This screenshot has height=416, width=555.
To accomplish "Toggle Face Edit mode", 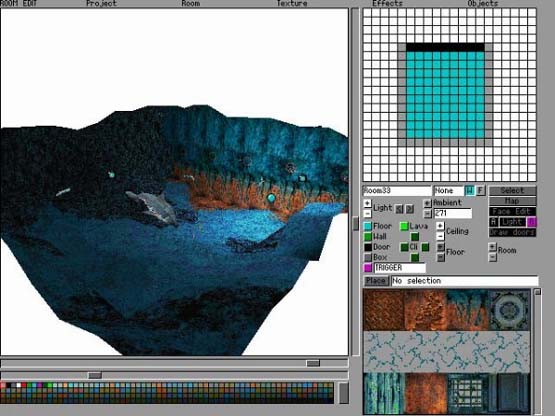I will 512,211.
